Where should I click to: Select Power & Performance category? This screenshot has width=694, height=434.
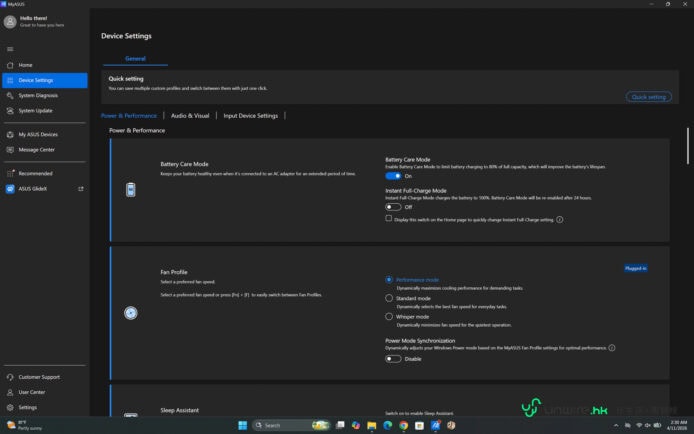(x=129, y=116)
